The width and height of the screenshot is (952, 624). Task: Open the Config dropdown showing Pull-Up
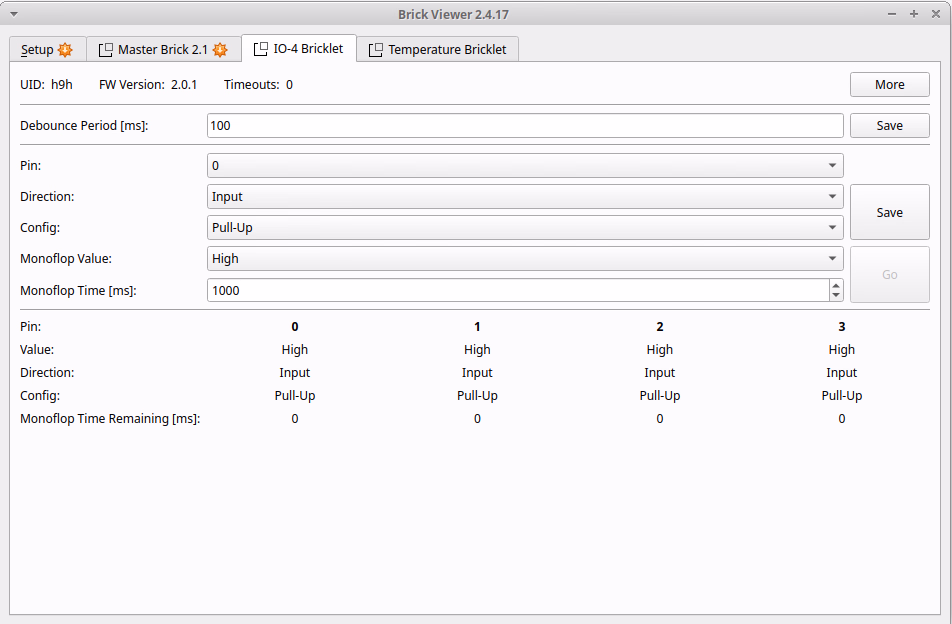point(525,228)
